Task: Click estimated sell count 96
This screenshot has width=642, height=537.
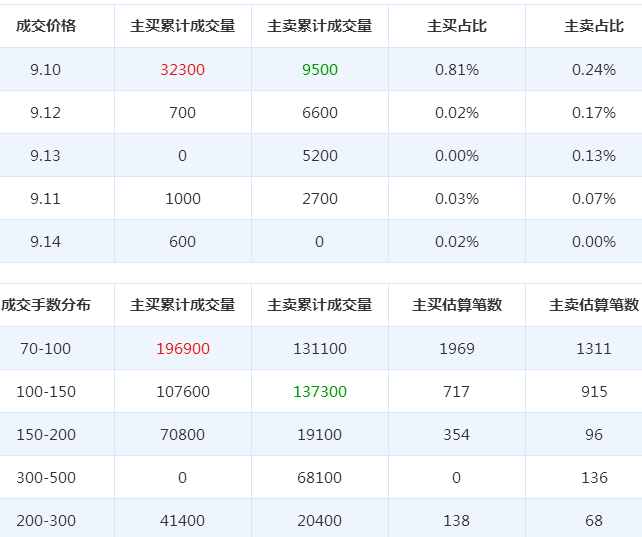Action: pos(594,435)
